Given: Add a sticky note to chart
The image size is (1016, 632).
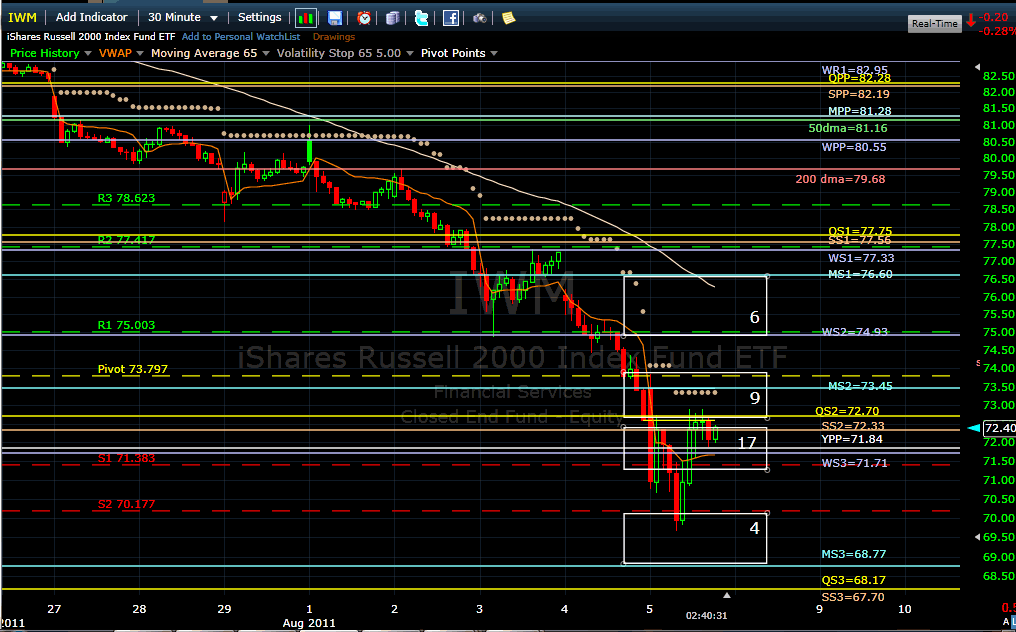Looking at the screenshot, I should coord(509,18).
